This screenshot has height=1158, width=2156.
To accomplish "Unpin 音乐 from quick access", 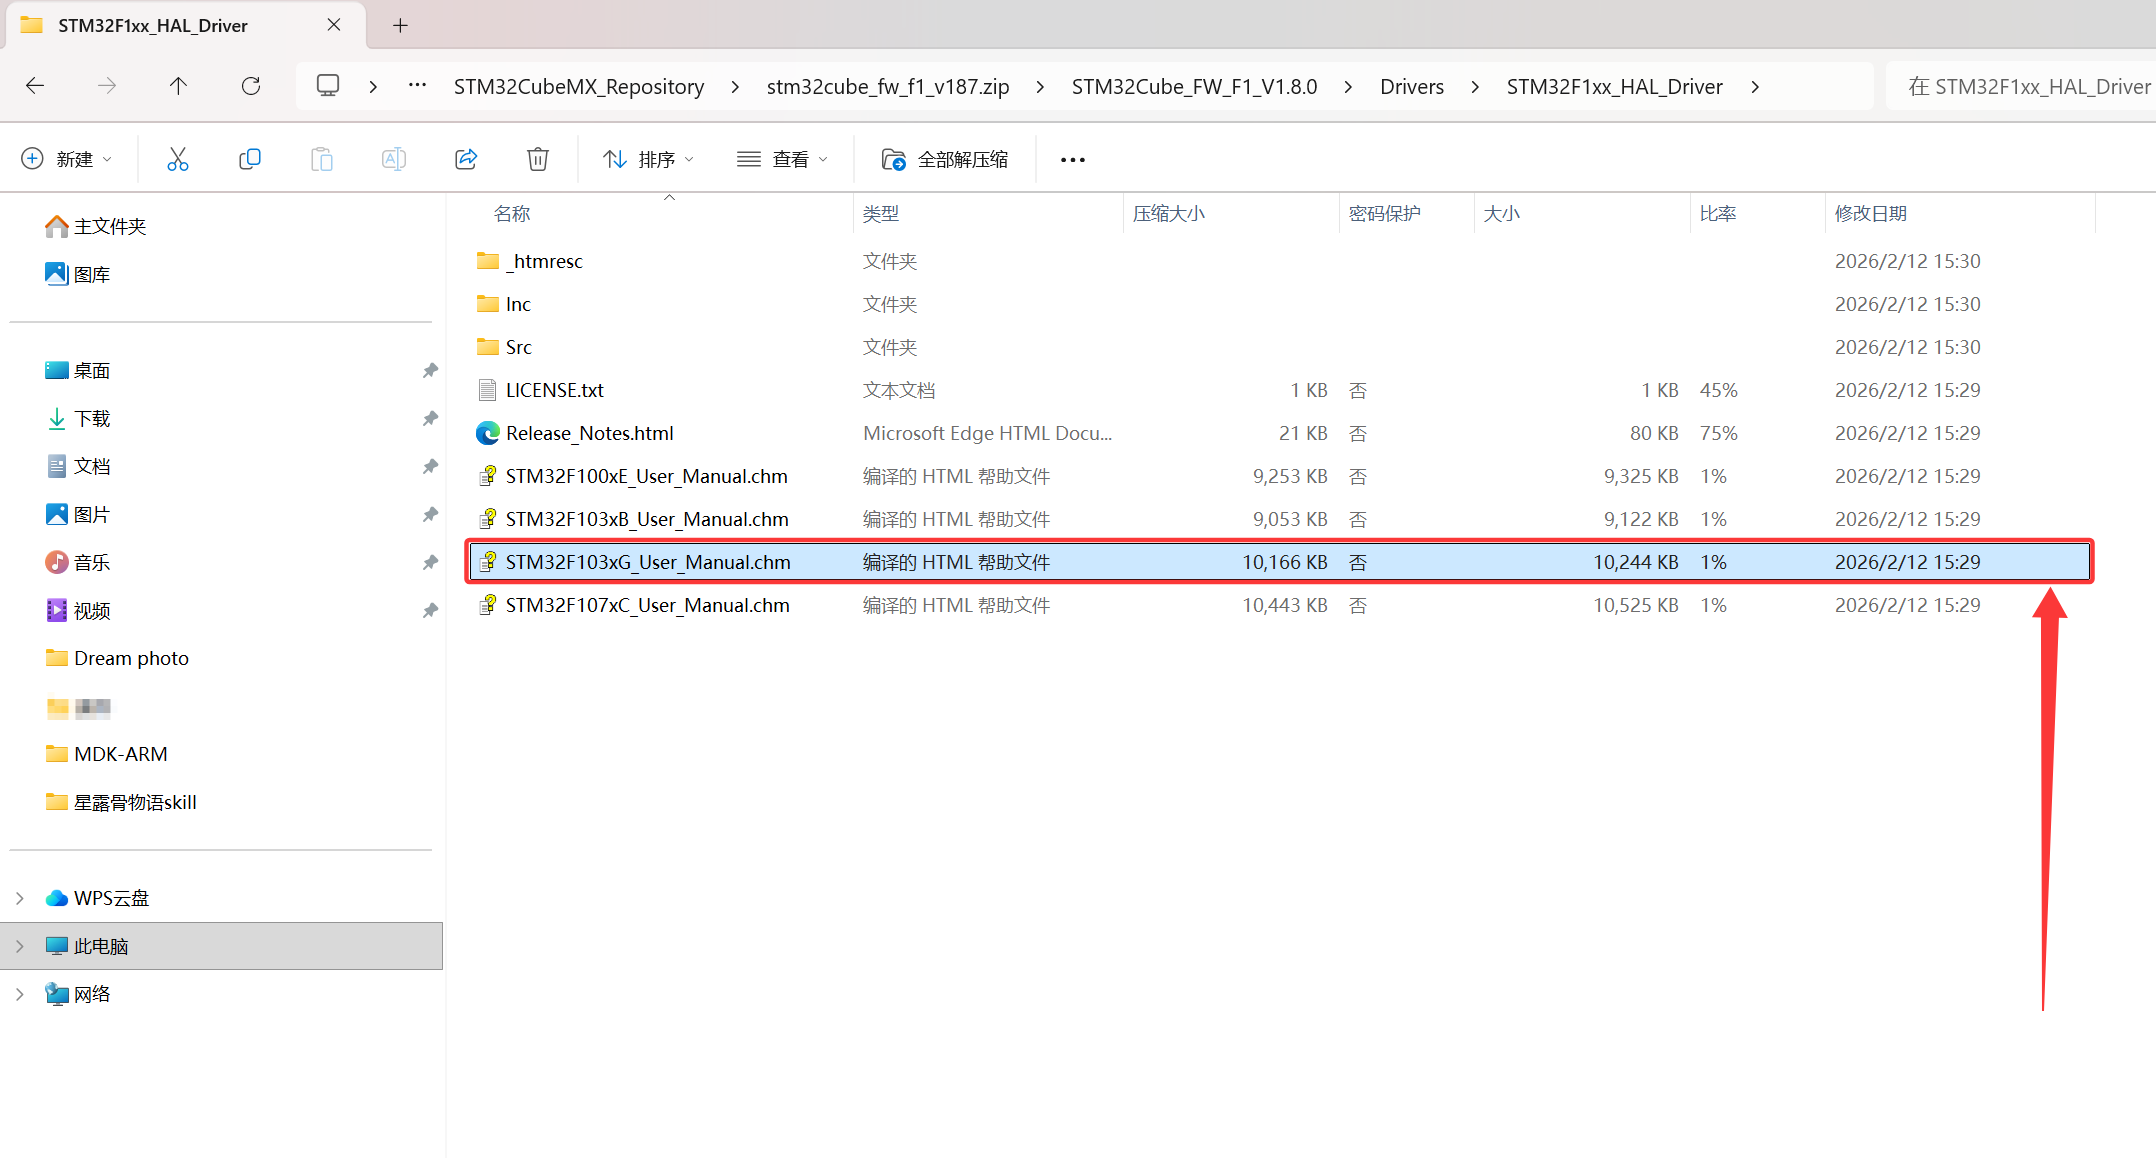I will [x=430, y=563].
